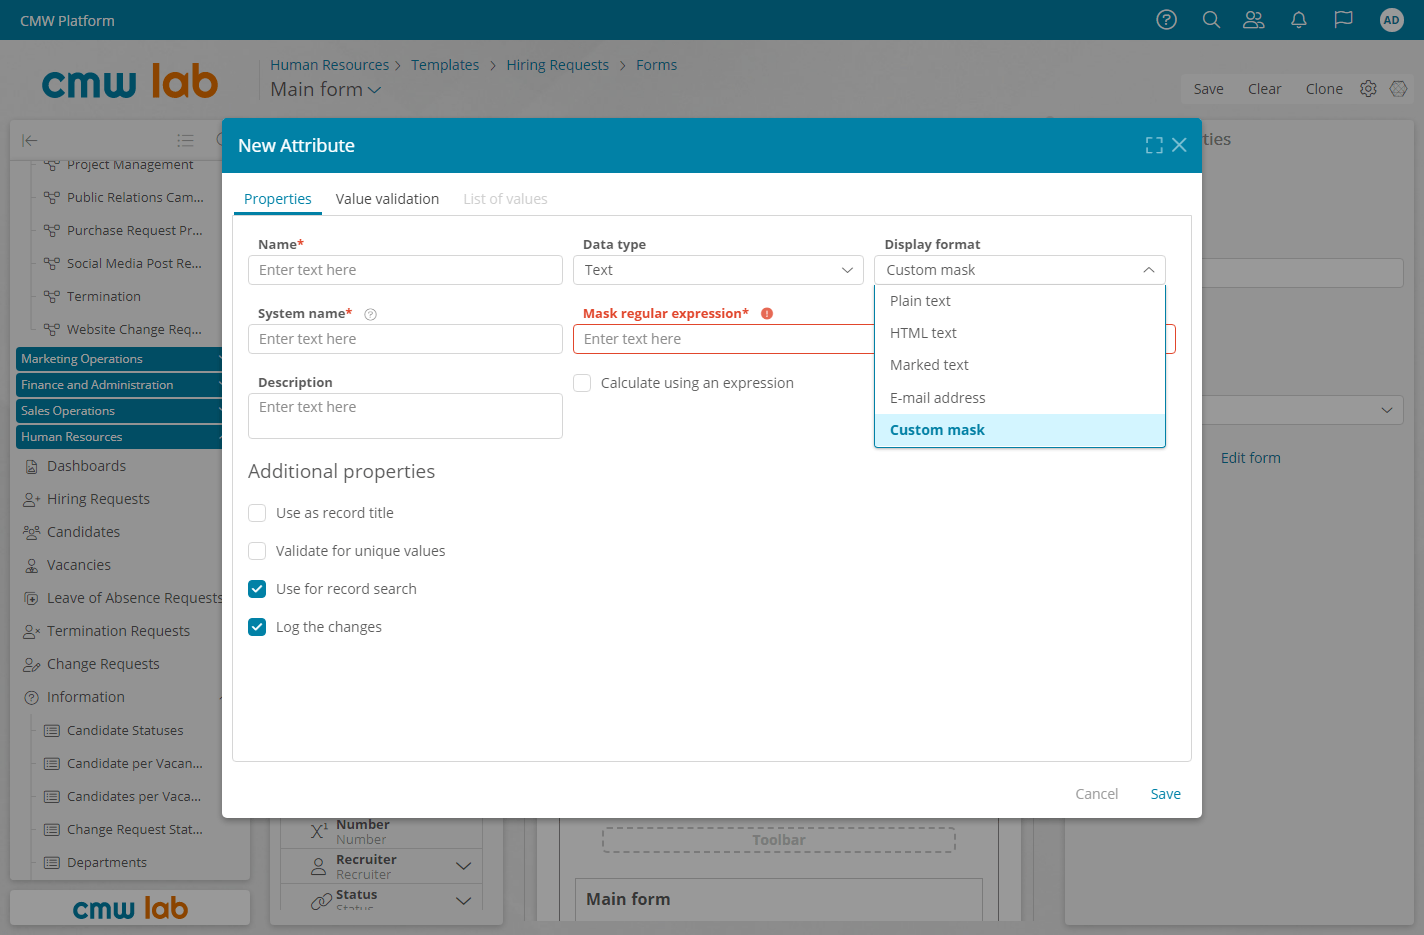1424x935 pixels.
Task: Uncheck Log the changes
Action: (257, 627)
